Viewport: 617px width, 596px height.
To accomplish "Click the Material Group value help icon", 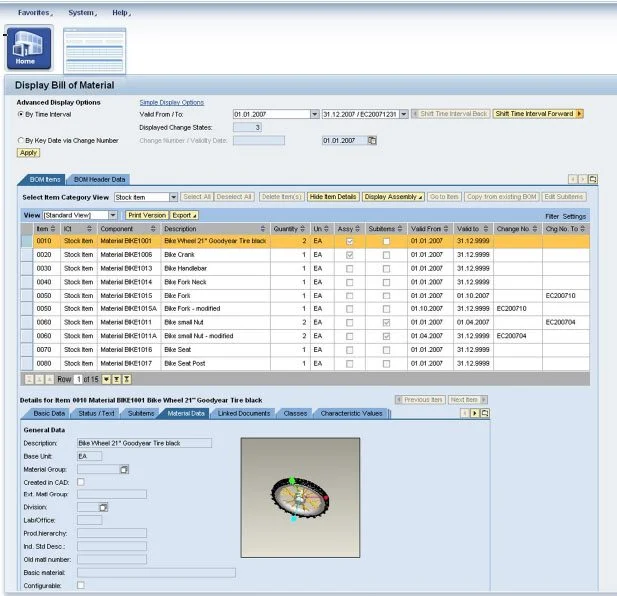I will (x=124, y=469).
